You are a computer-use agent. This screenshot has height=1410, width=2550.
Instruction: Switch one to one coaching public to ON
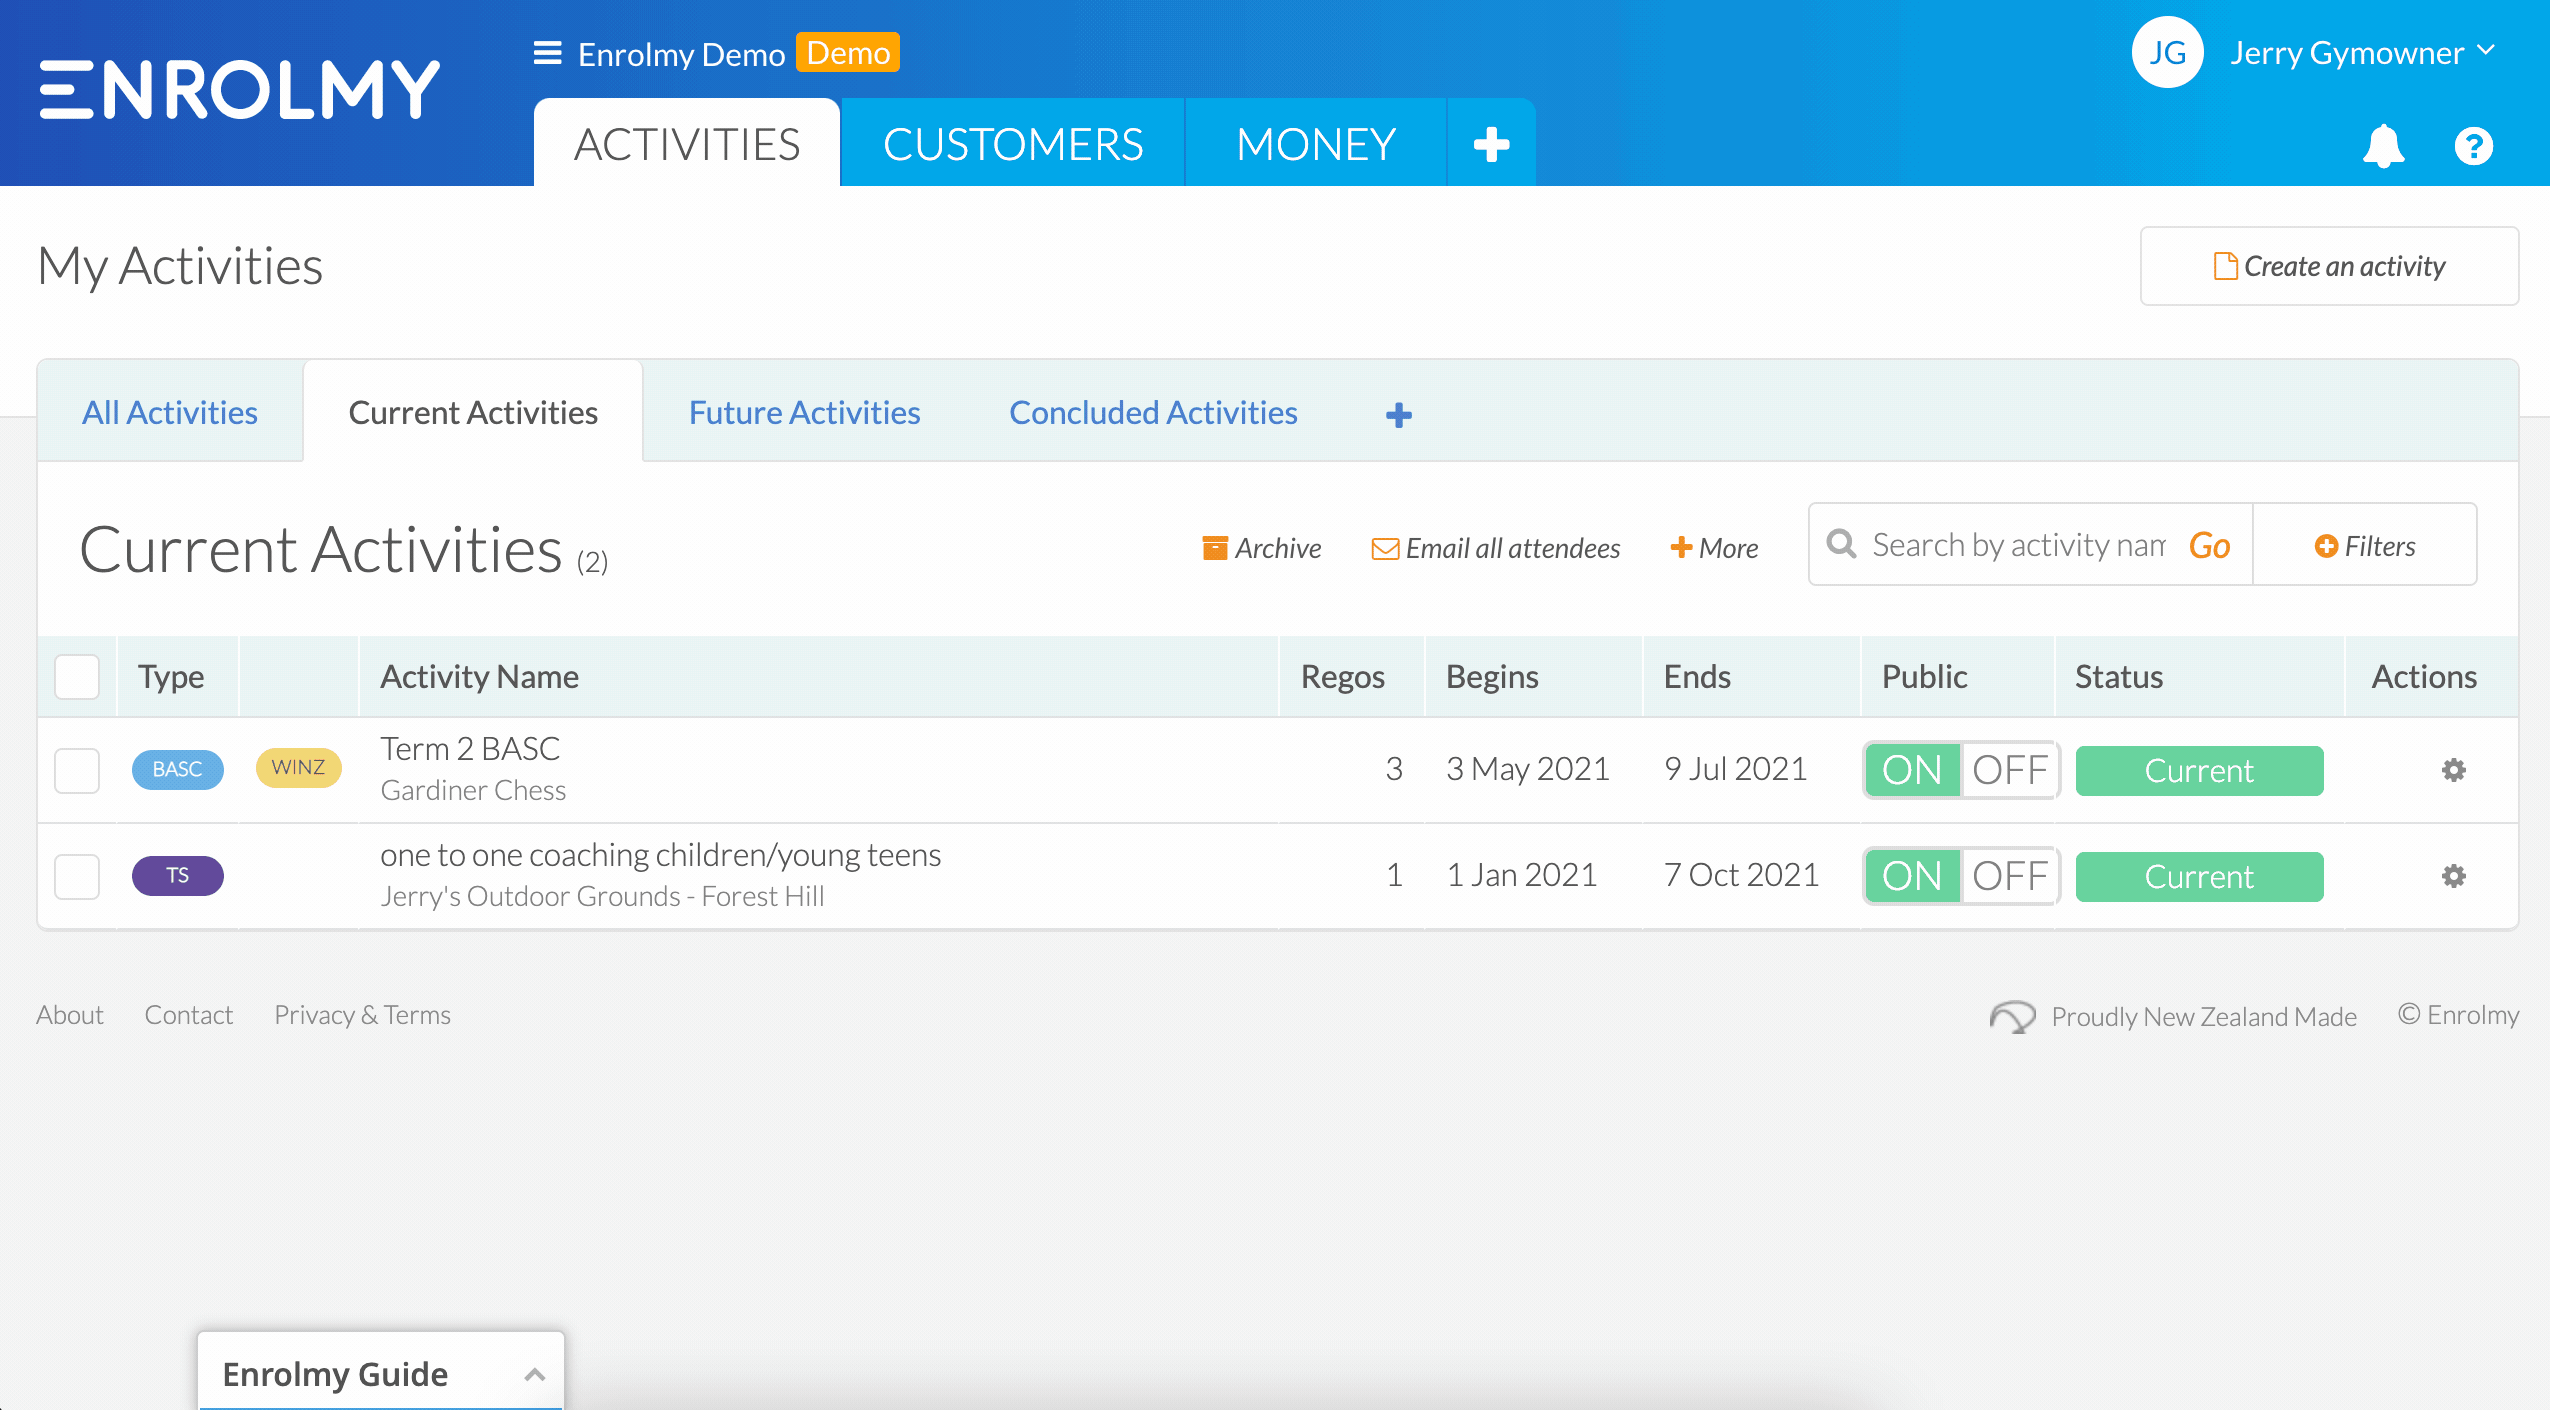click(1912, 876)
